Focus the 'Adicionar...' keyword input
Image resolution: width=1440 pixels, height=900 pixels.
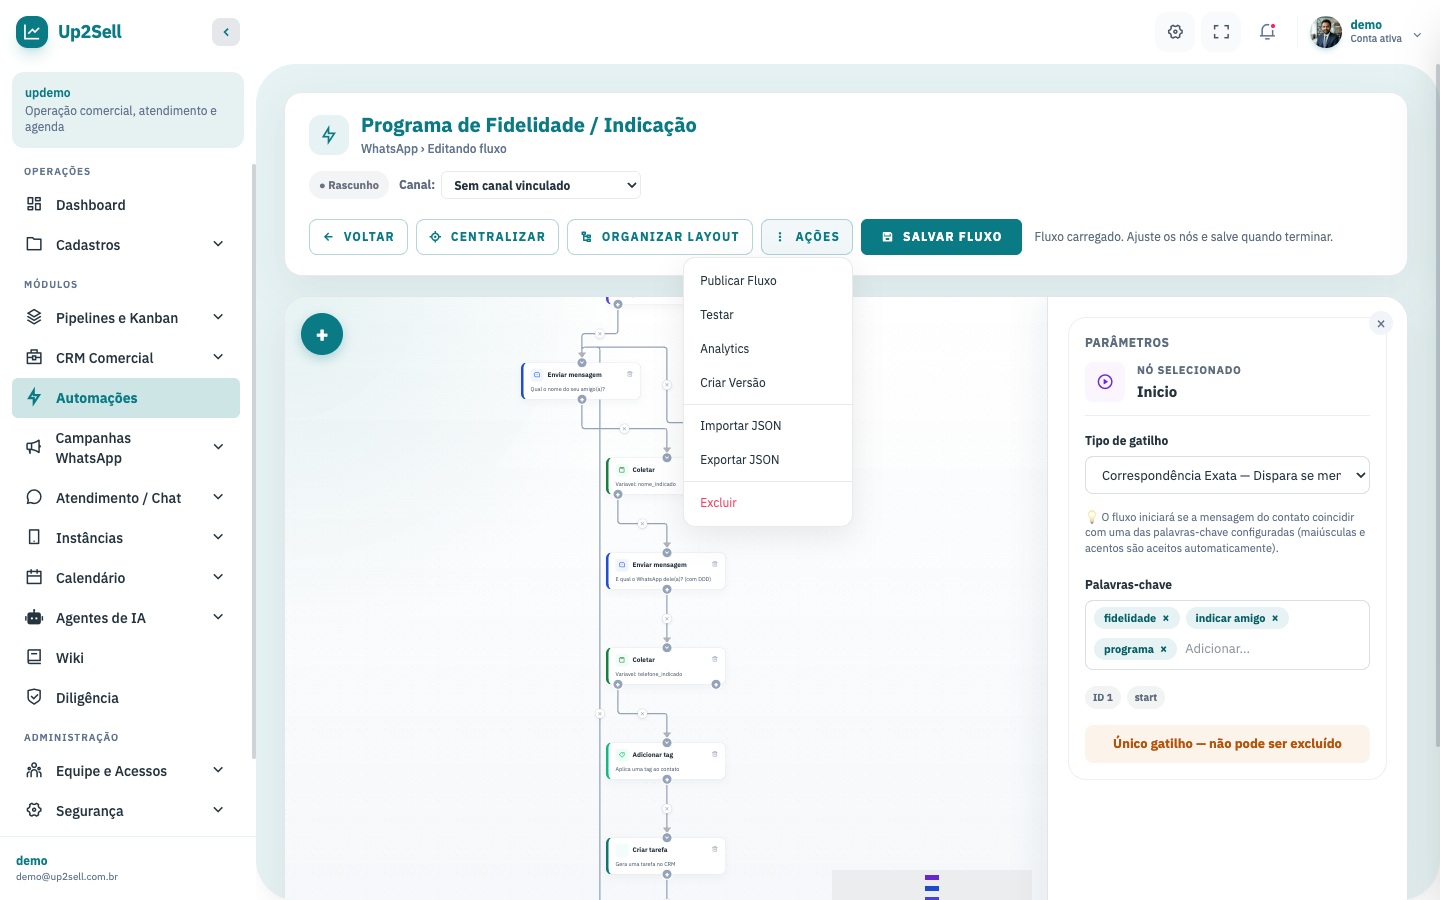pyautogui.click(x=1270, y=649)
